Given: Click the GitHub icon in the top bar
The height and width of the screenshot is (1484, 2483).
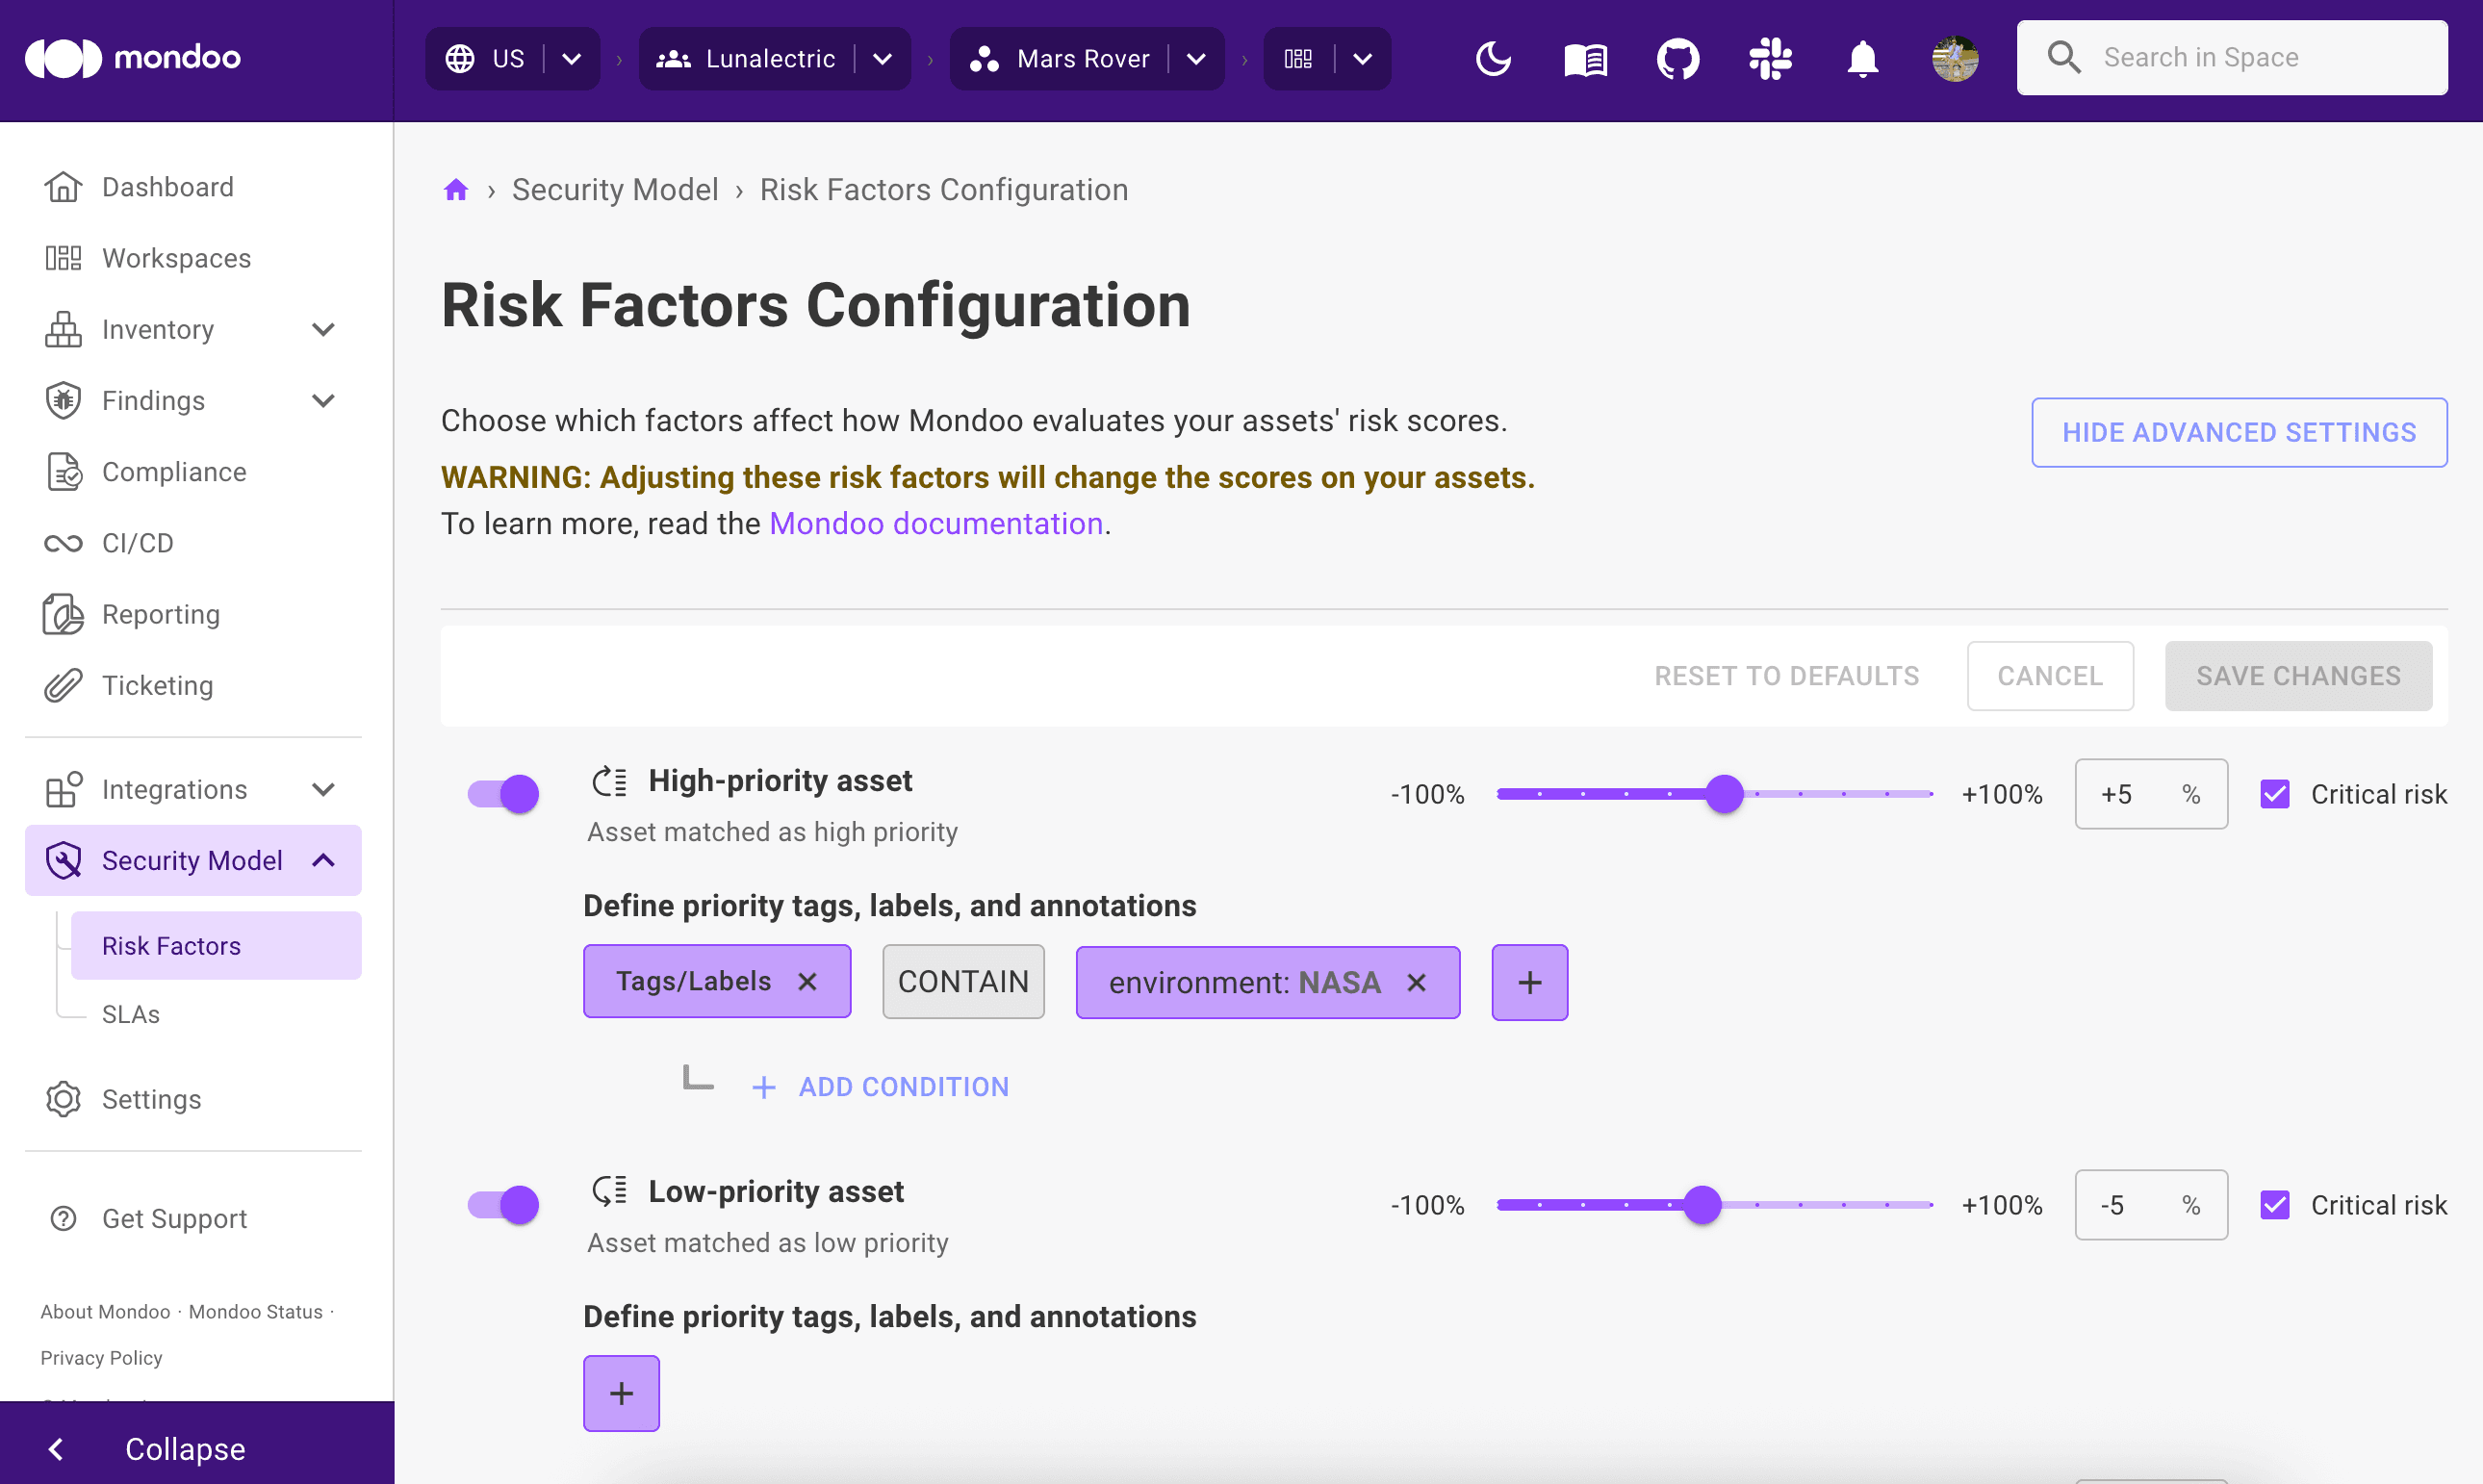Looking at the screenshot, I should [x=1677, y=58].
